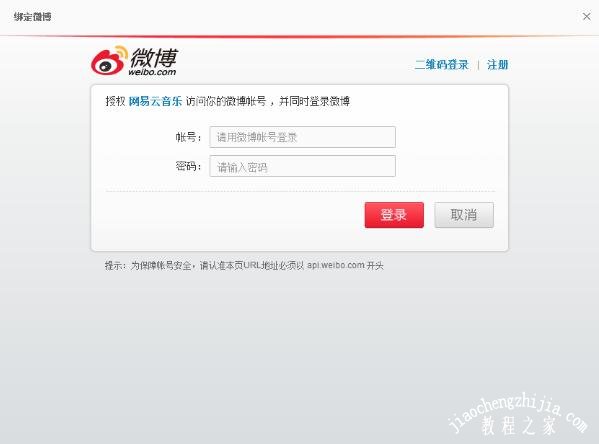Click the 并同时登录微博 message text

coord(314,101)
